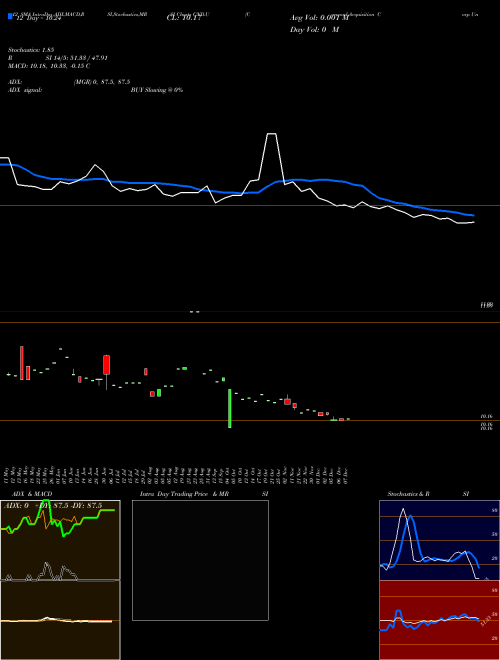Select the 'MACD: 10.18, 10.33, -0.15 C' line

pyautogui.click(x=49, y=66)
